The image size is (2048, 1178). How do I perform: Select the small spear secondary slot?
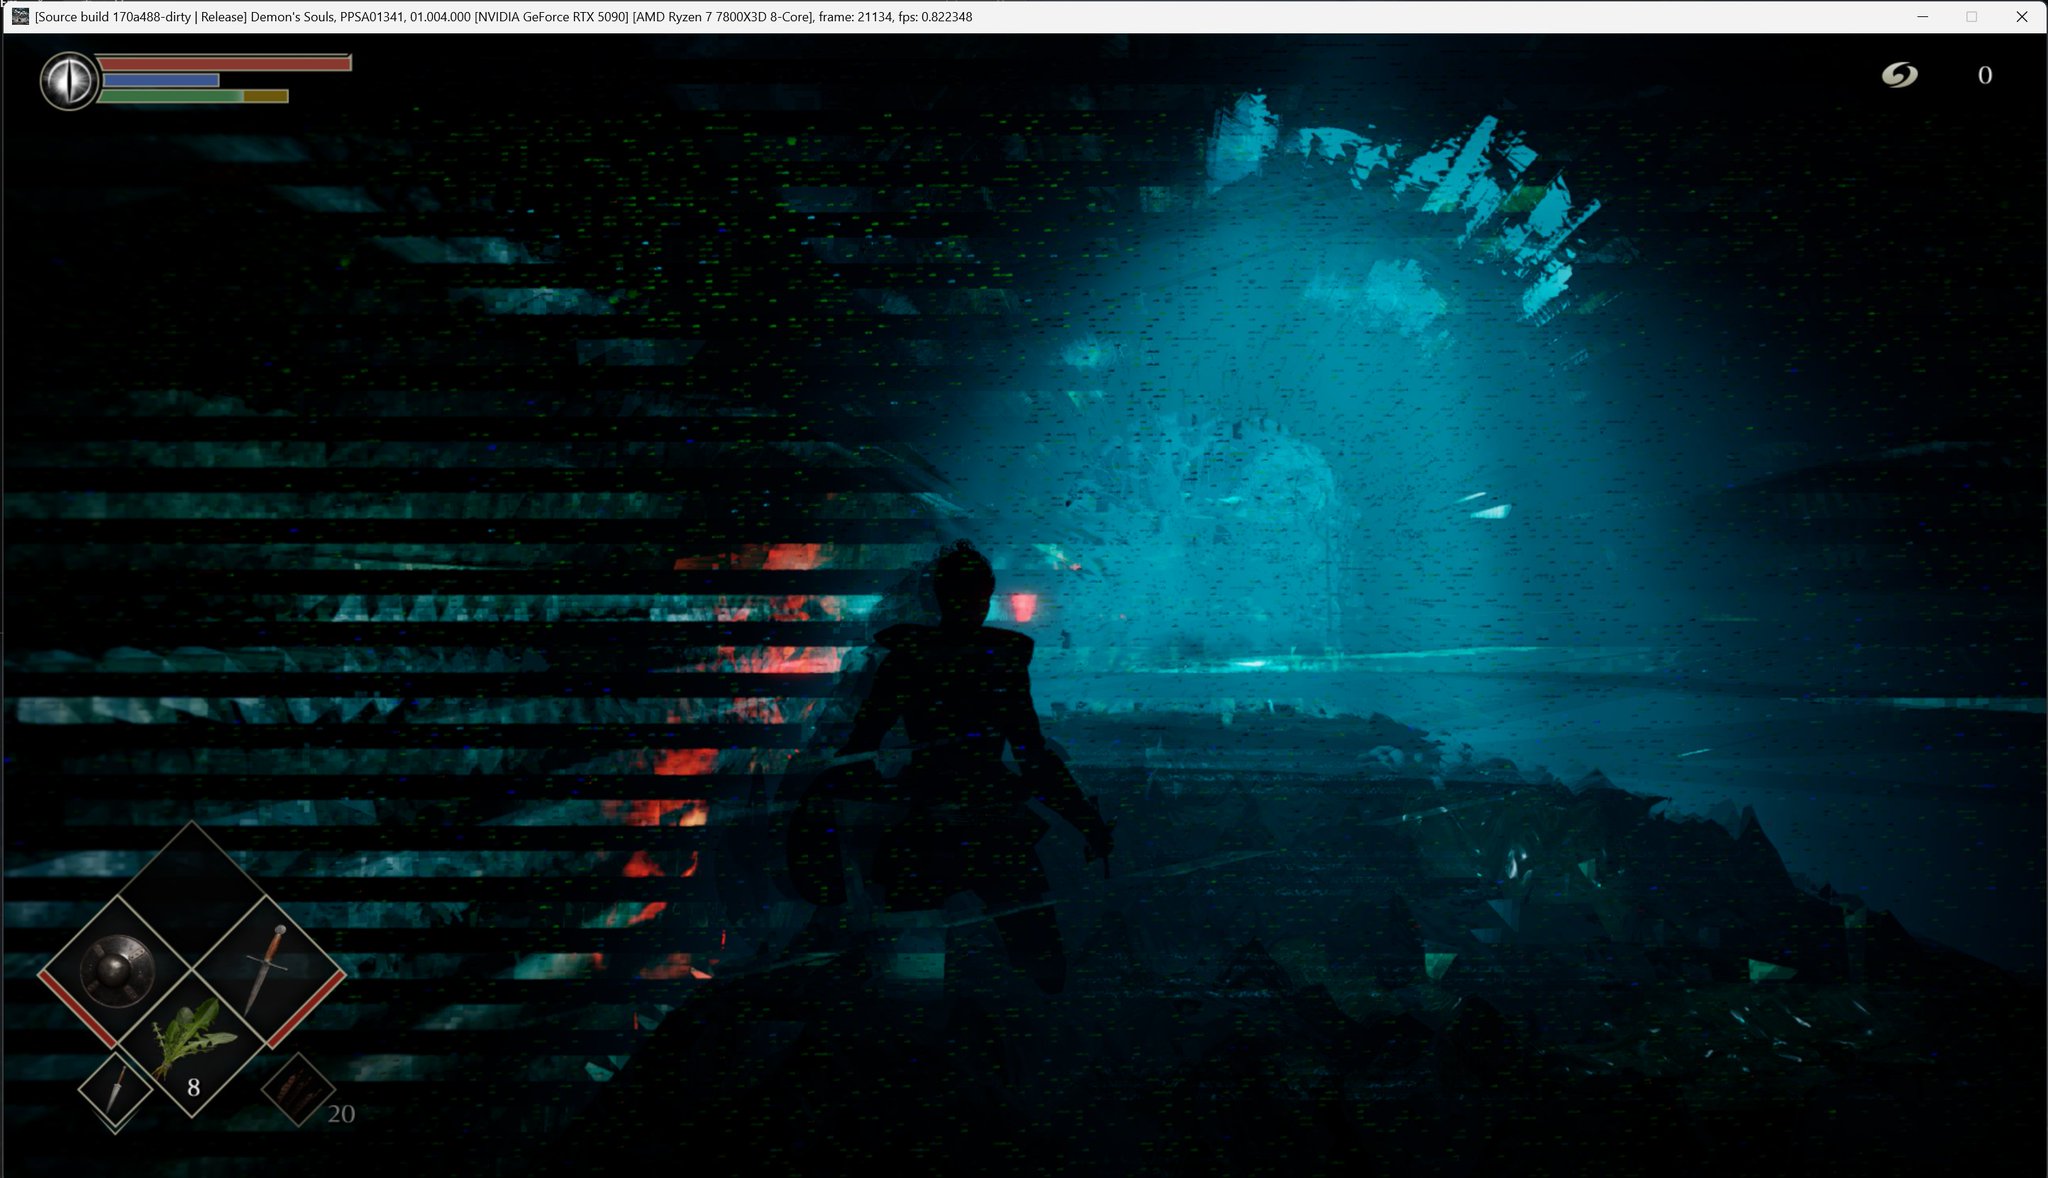[115, 1091]
